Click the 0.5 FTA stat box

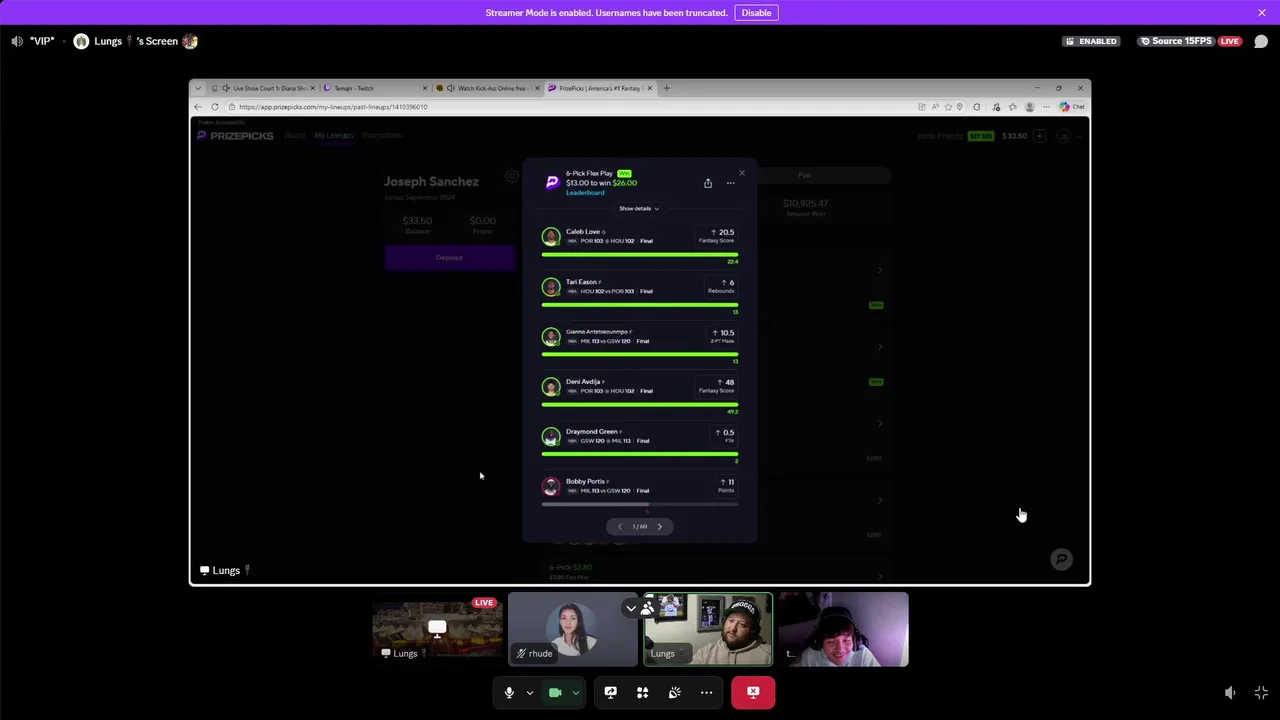pyautogui.click(x=724, y=436)
